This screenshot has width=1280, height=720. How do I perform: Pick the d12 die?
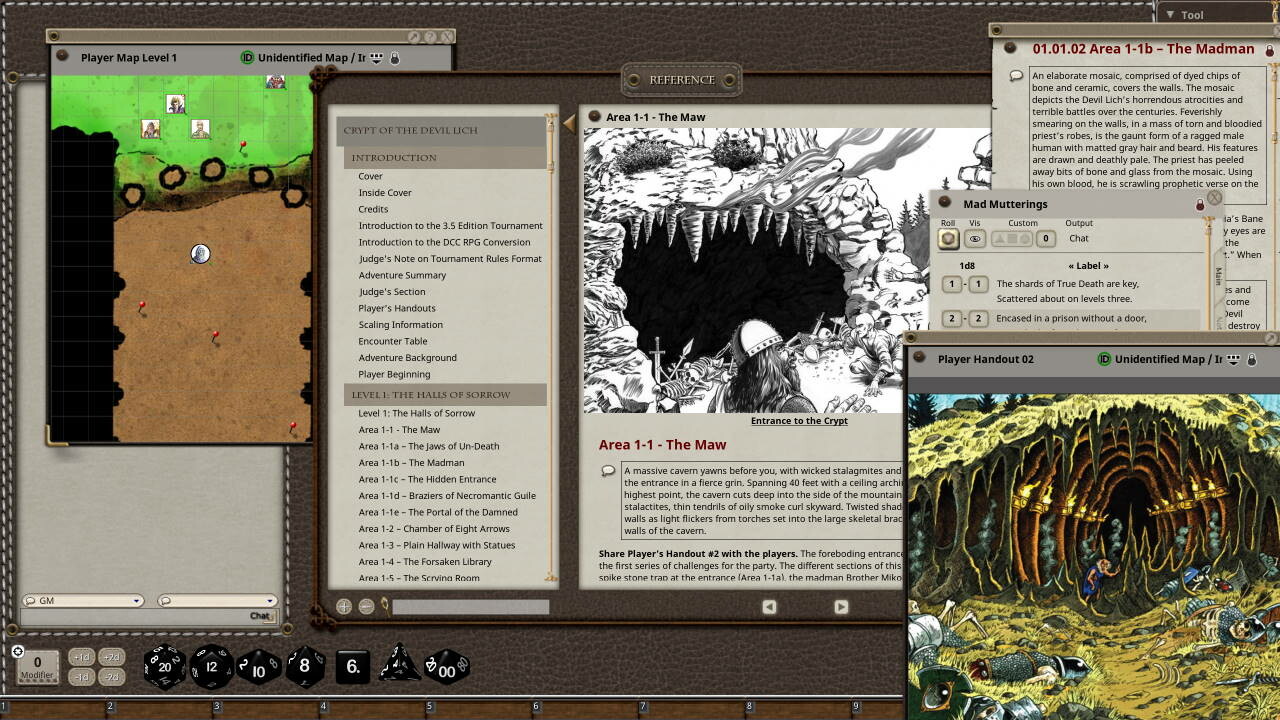[x=212, y=667]
